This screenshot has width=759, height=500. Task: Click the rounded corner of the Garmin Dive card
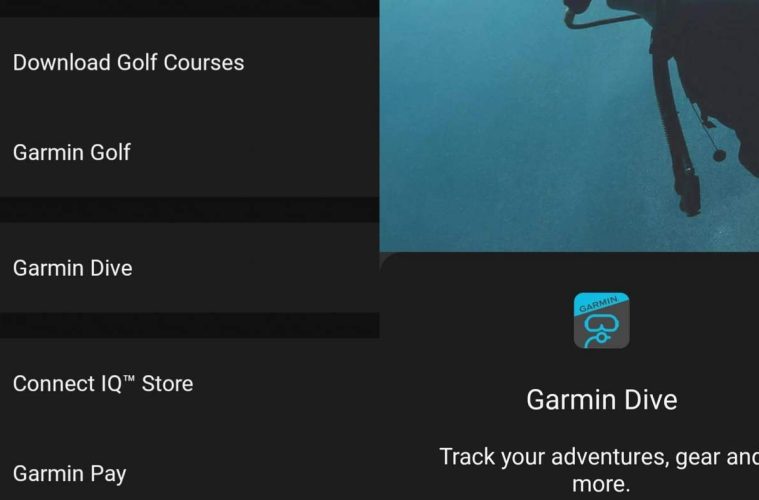387,260
